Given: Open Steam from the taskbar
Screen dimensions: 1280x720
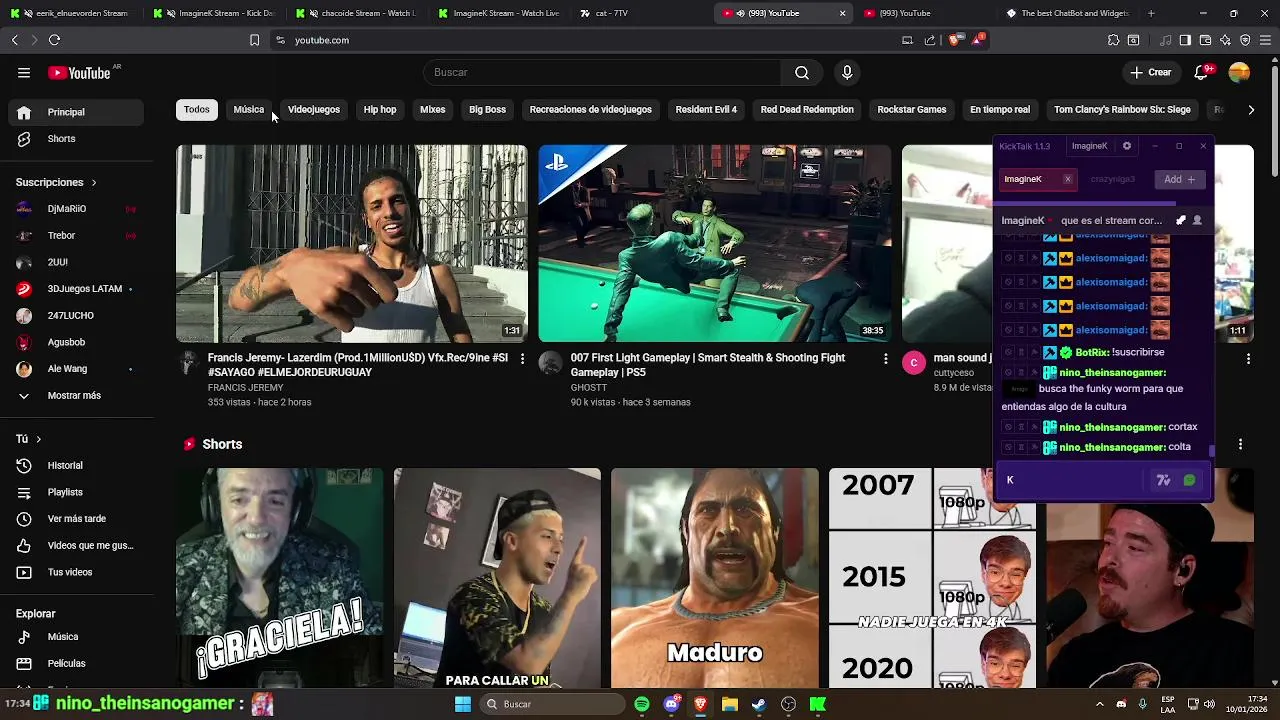Looking at the screenshot, I should pos(759,704).
